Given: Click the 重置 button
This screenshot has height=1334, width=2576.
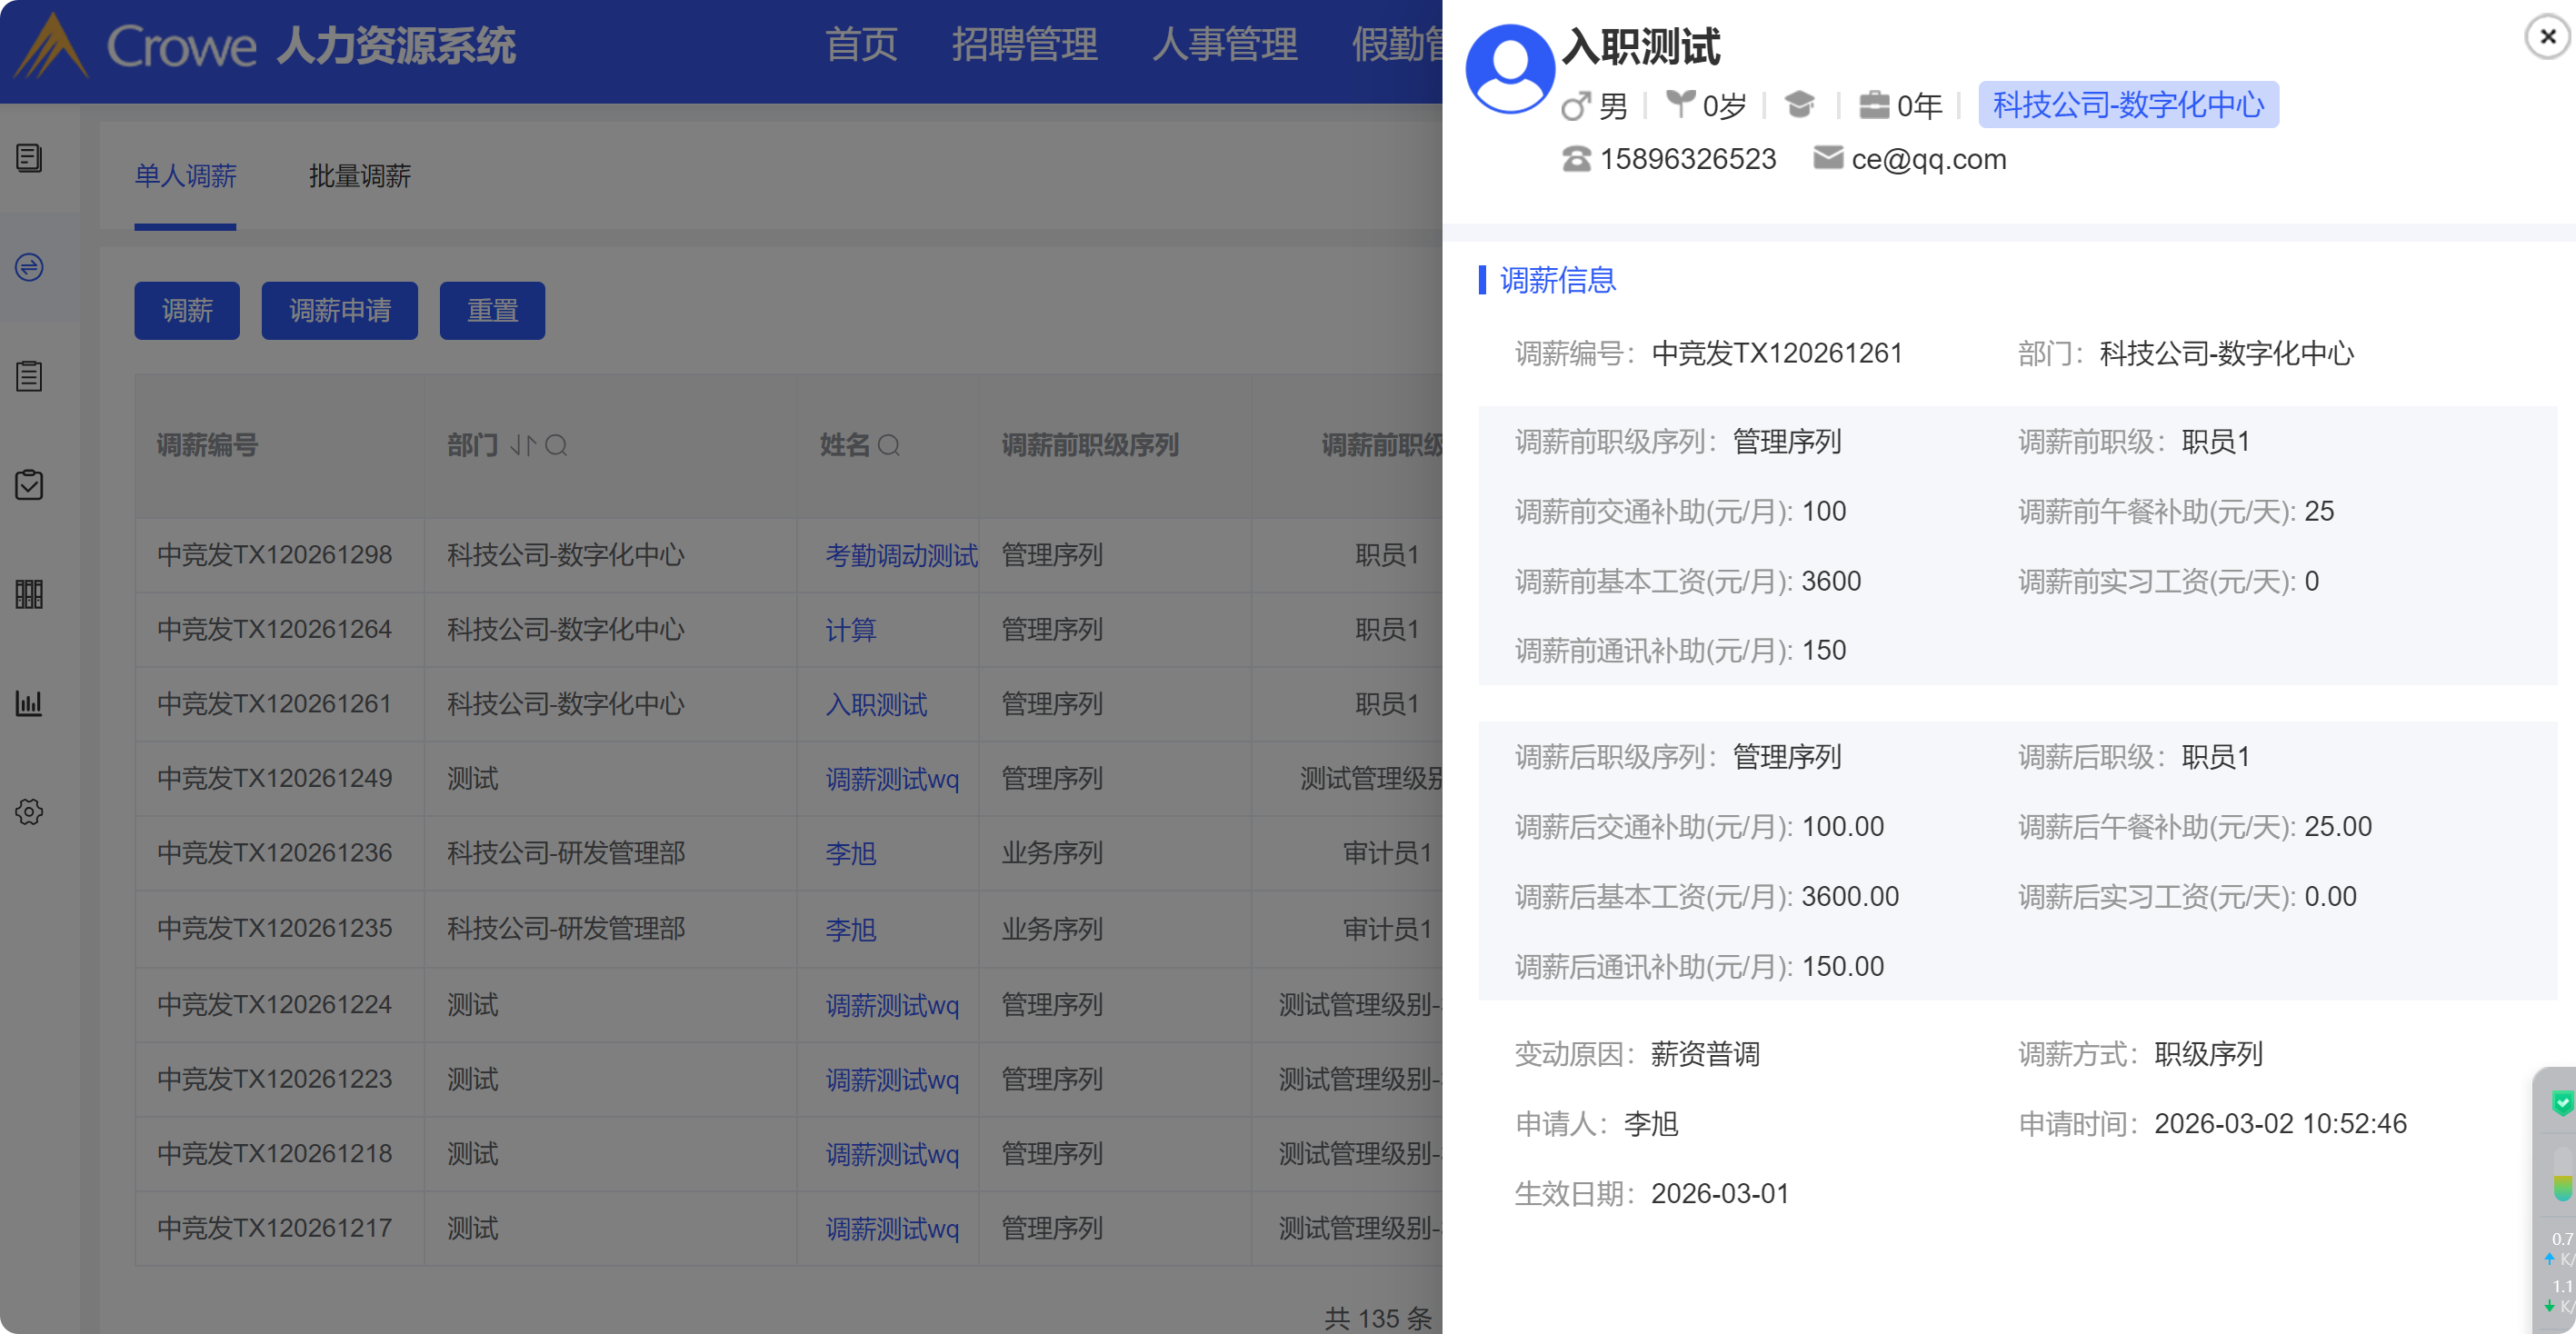Looking at the screenshot, I should (492, 311).
